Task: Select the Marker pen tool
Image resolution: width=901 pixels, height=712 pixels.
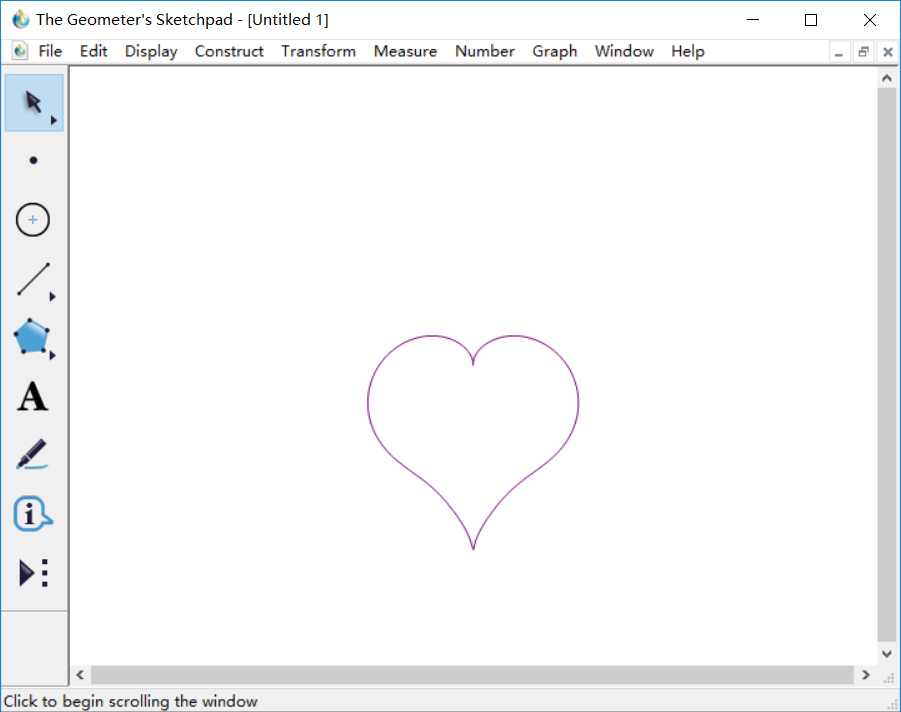Action: pyautogui.click(x=32, y=455)
